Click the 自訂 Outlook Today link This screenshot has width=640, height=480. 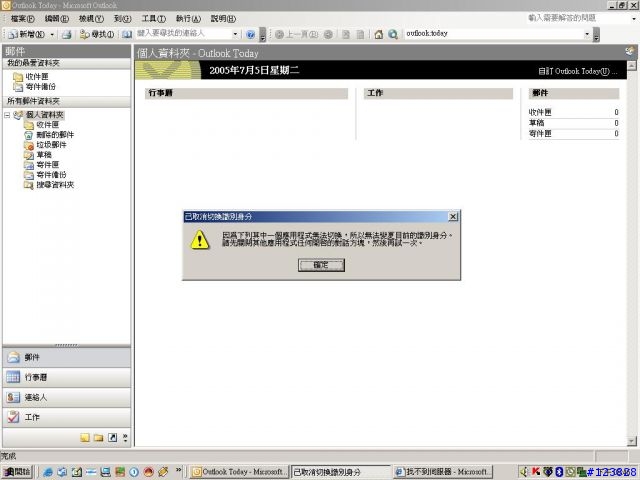[x=577, y=71]
